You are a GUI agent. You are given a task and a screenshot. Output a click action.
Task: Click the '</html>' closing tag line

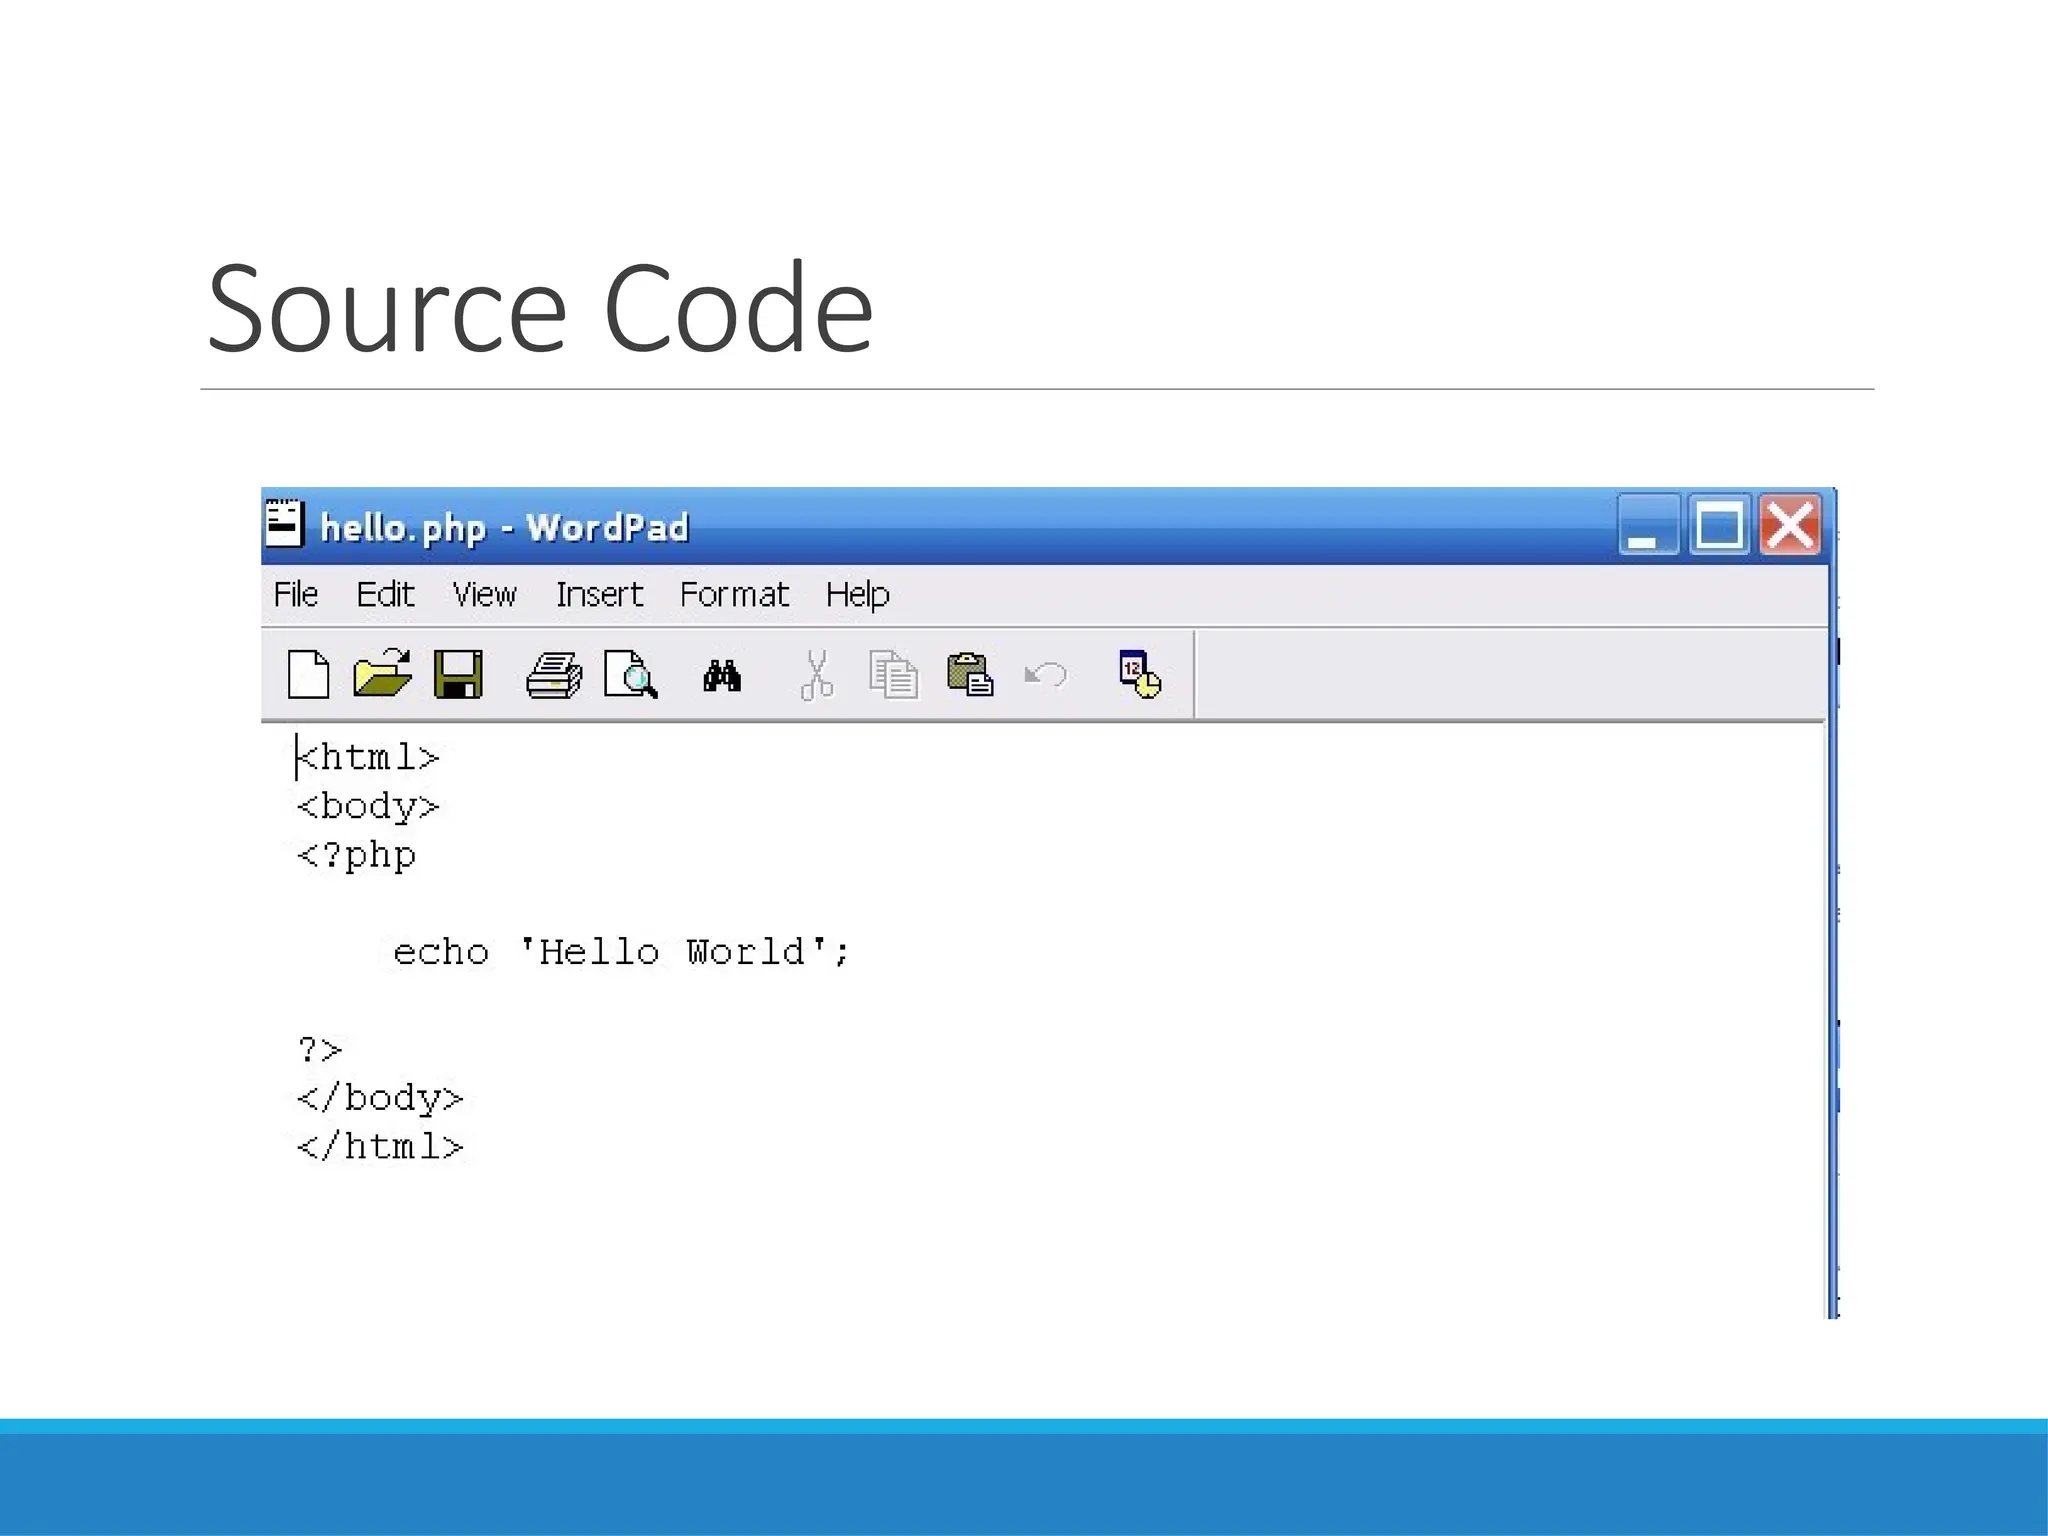pos(380,1146)
